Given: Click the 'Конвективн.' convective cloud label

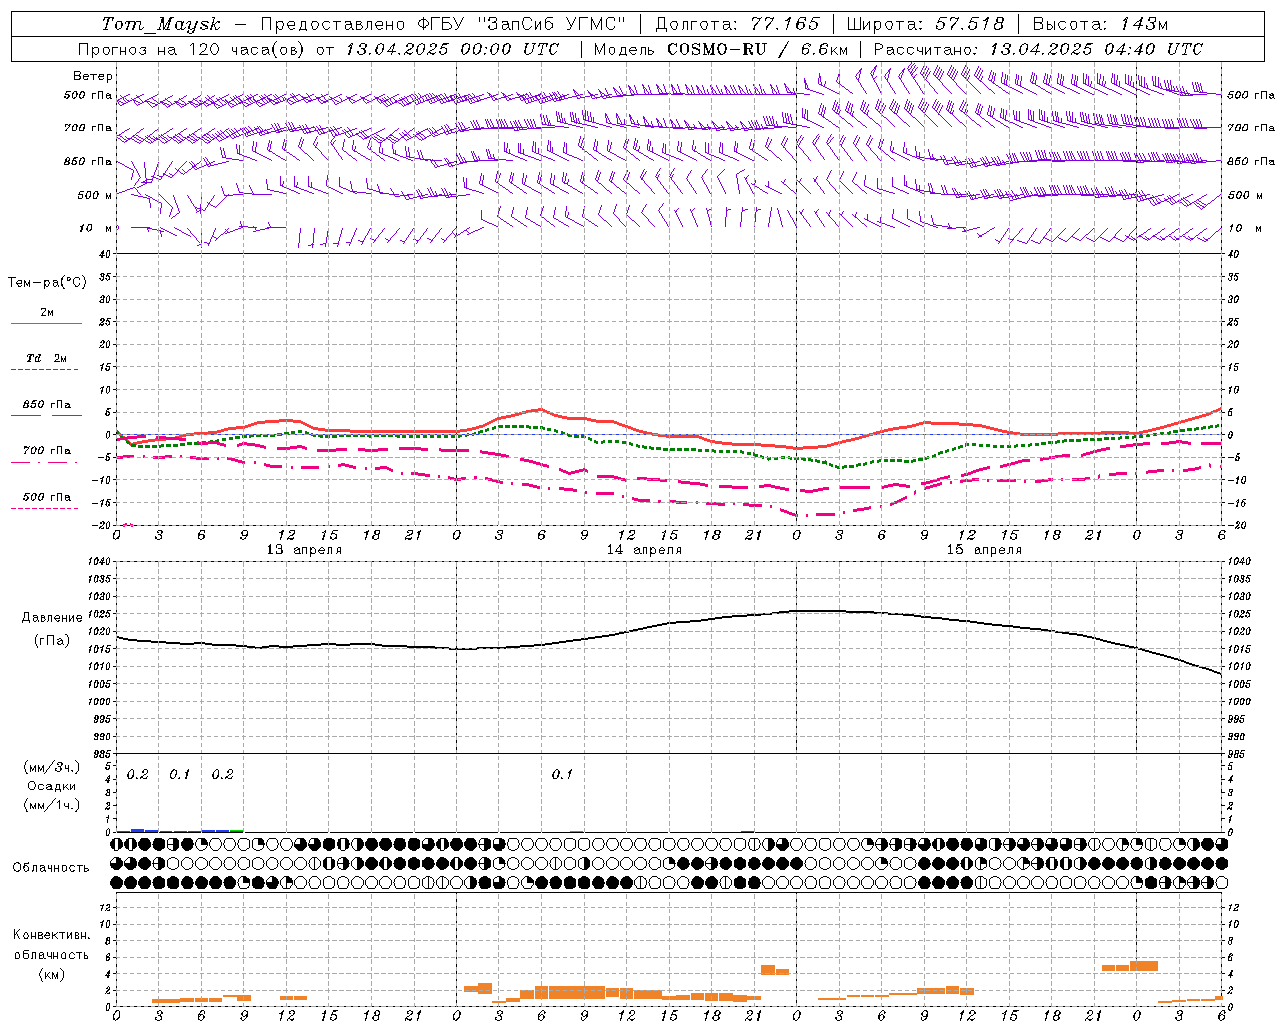Looking at the screenshot, I should (52, 935).
